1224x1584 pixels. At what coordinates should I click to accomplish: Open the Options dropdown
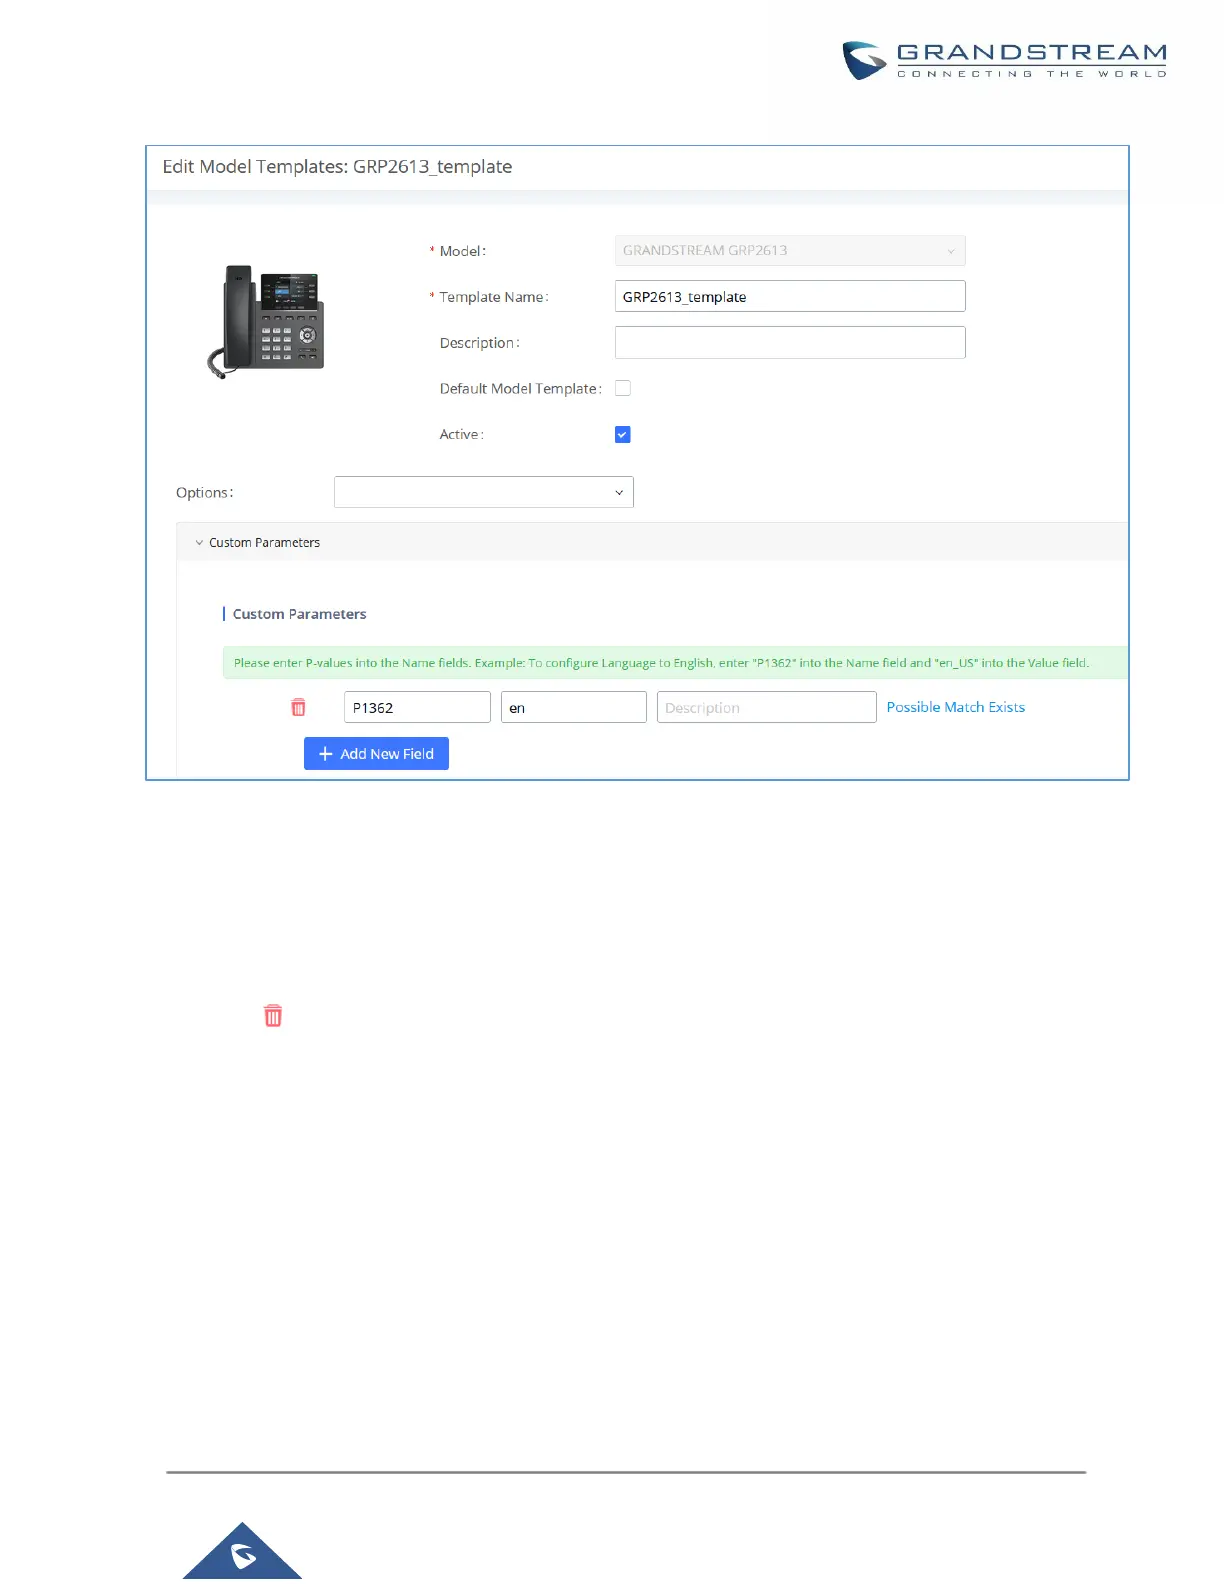[x=484, y=492]
